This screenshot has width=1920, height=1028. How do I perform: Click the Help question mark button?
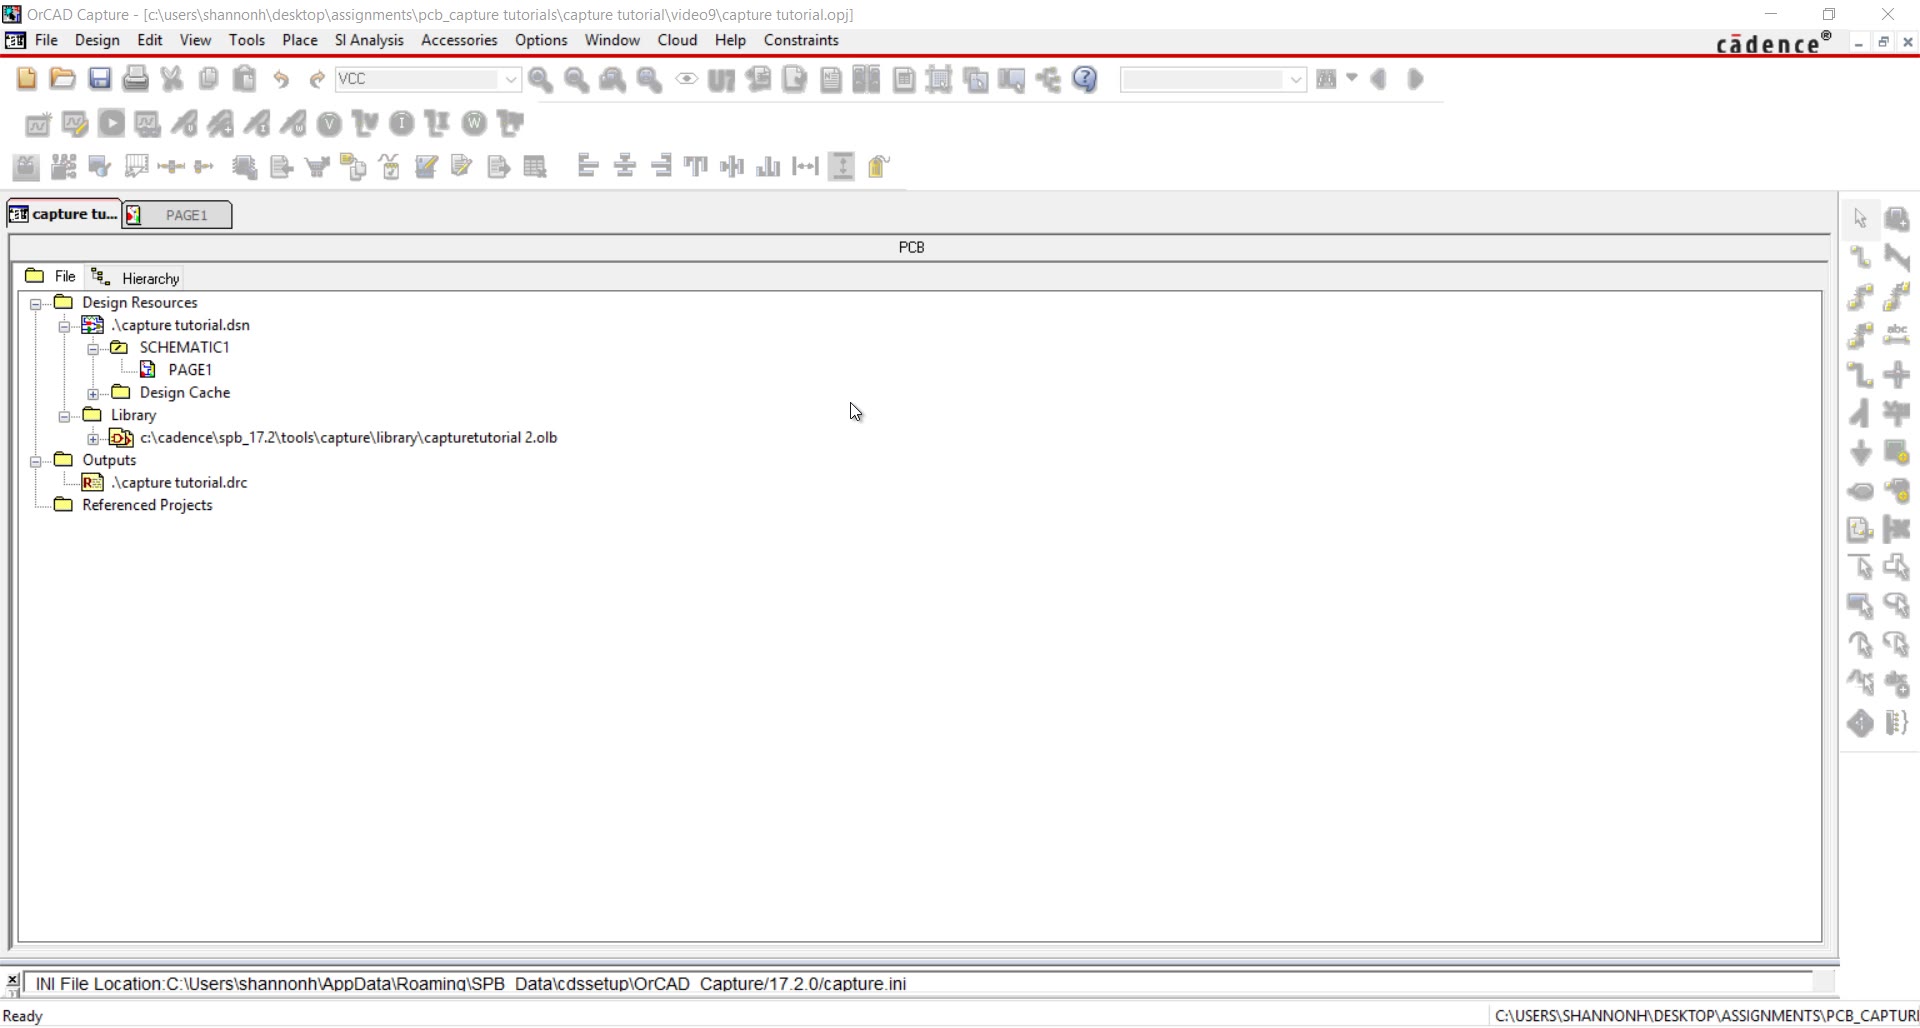point(1086,79)
